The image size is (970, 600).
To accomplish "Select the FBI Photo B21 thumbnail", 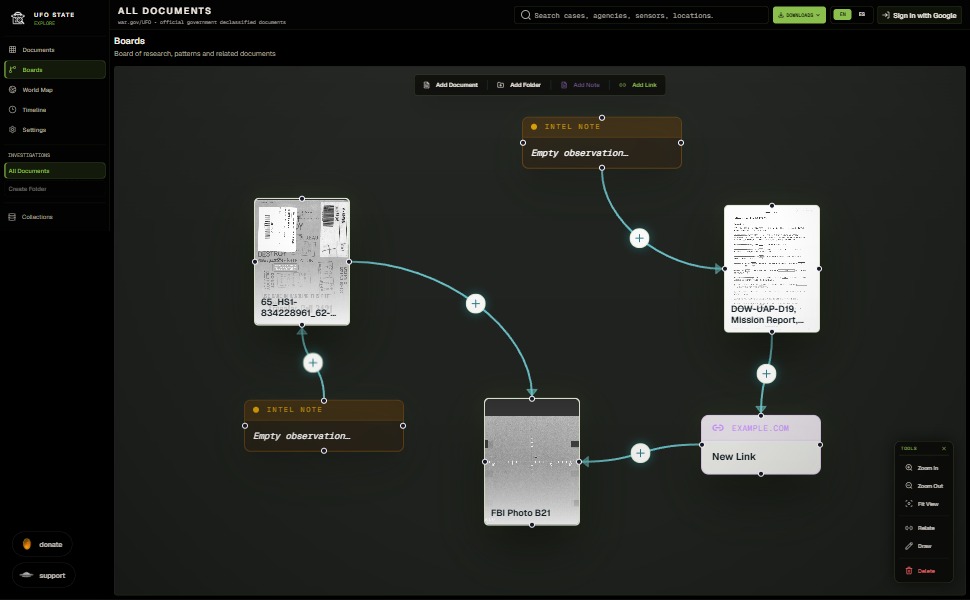I will coord(532,462).
